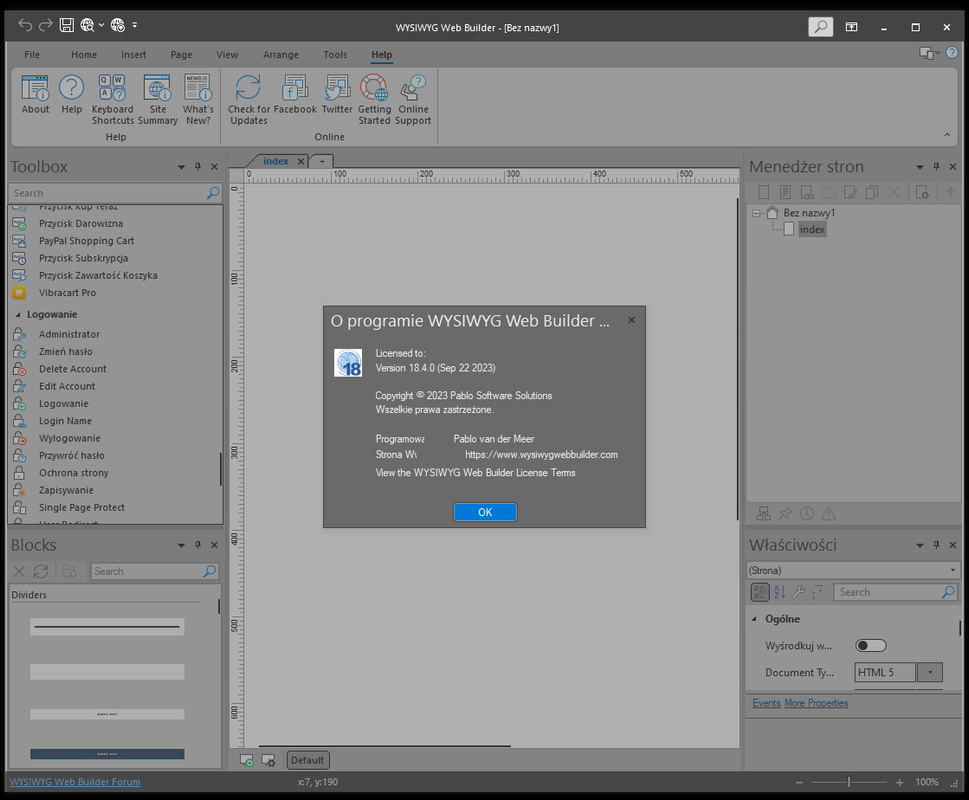Viewport: 969px width, 800px height.
Task: Switch to the Tools ribbon tab
Action: 335,54
